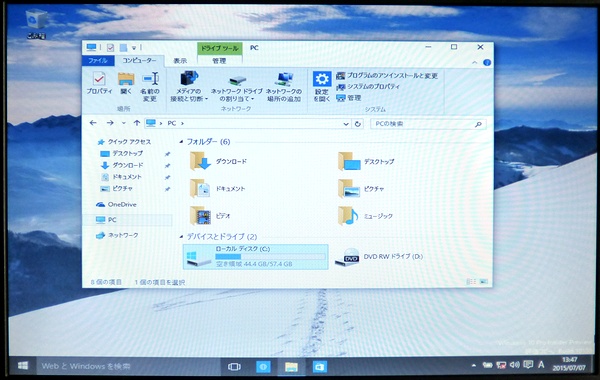Collapse the Devices and drives (デバイスとドライブ) group
This screenshot has height=380, width=600.
181,236
